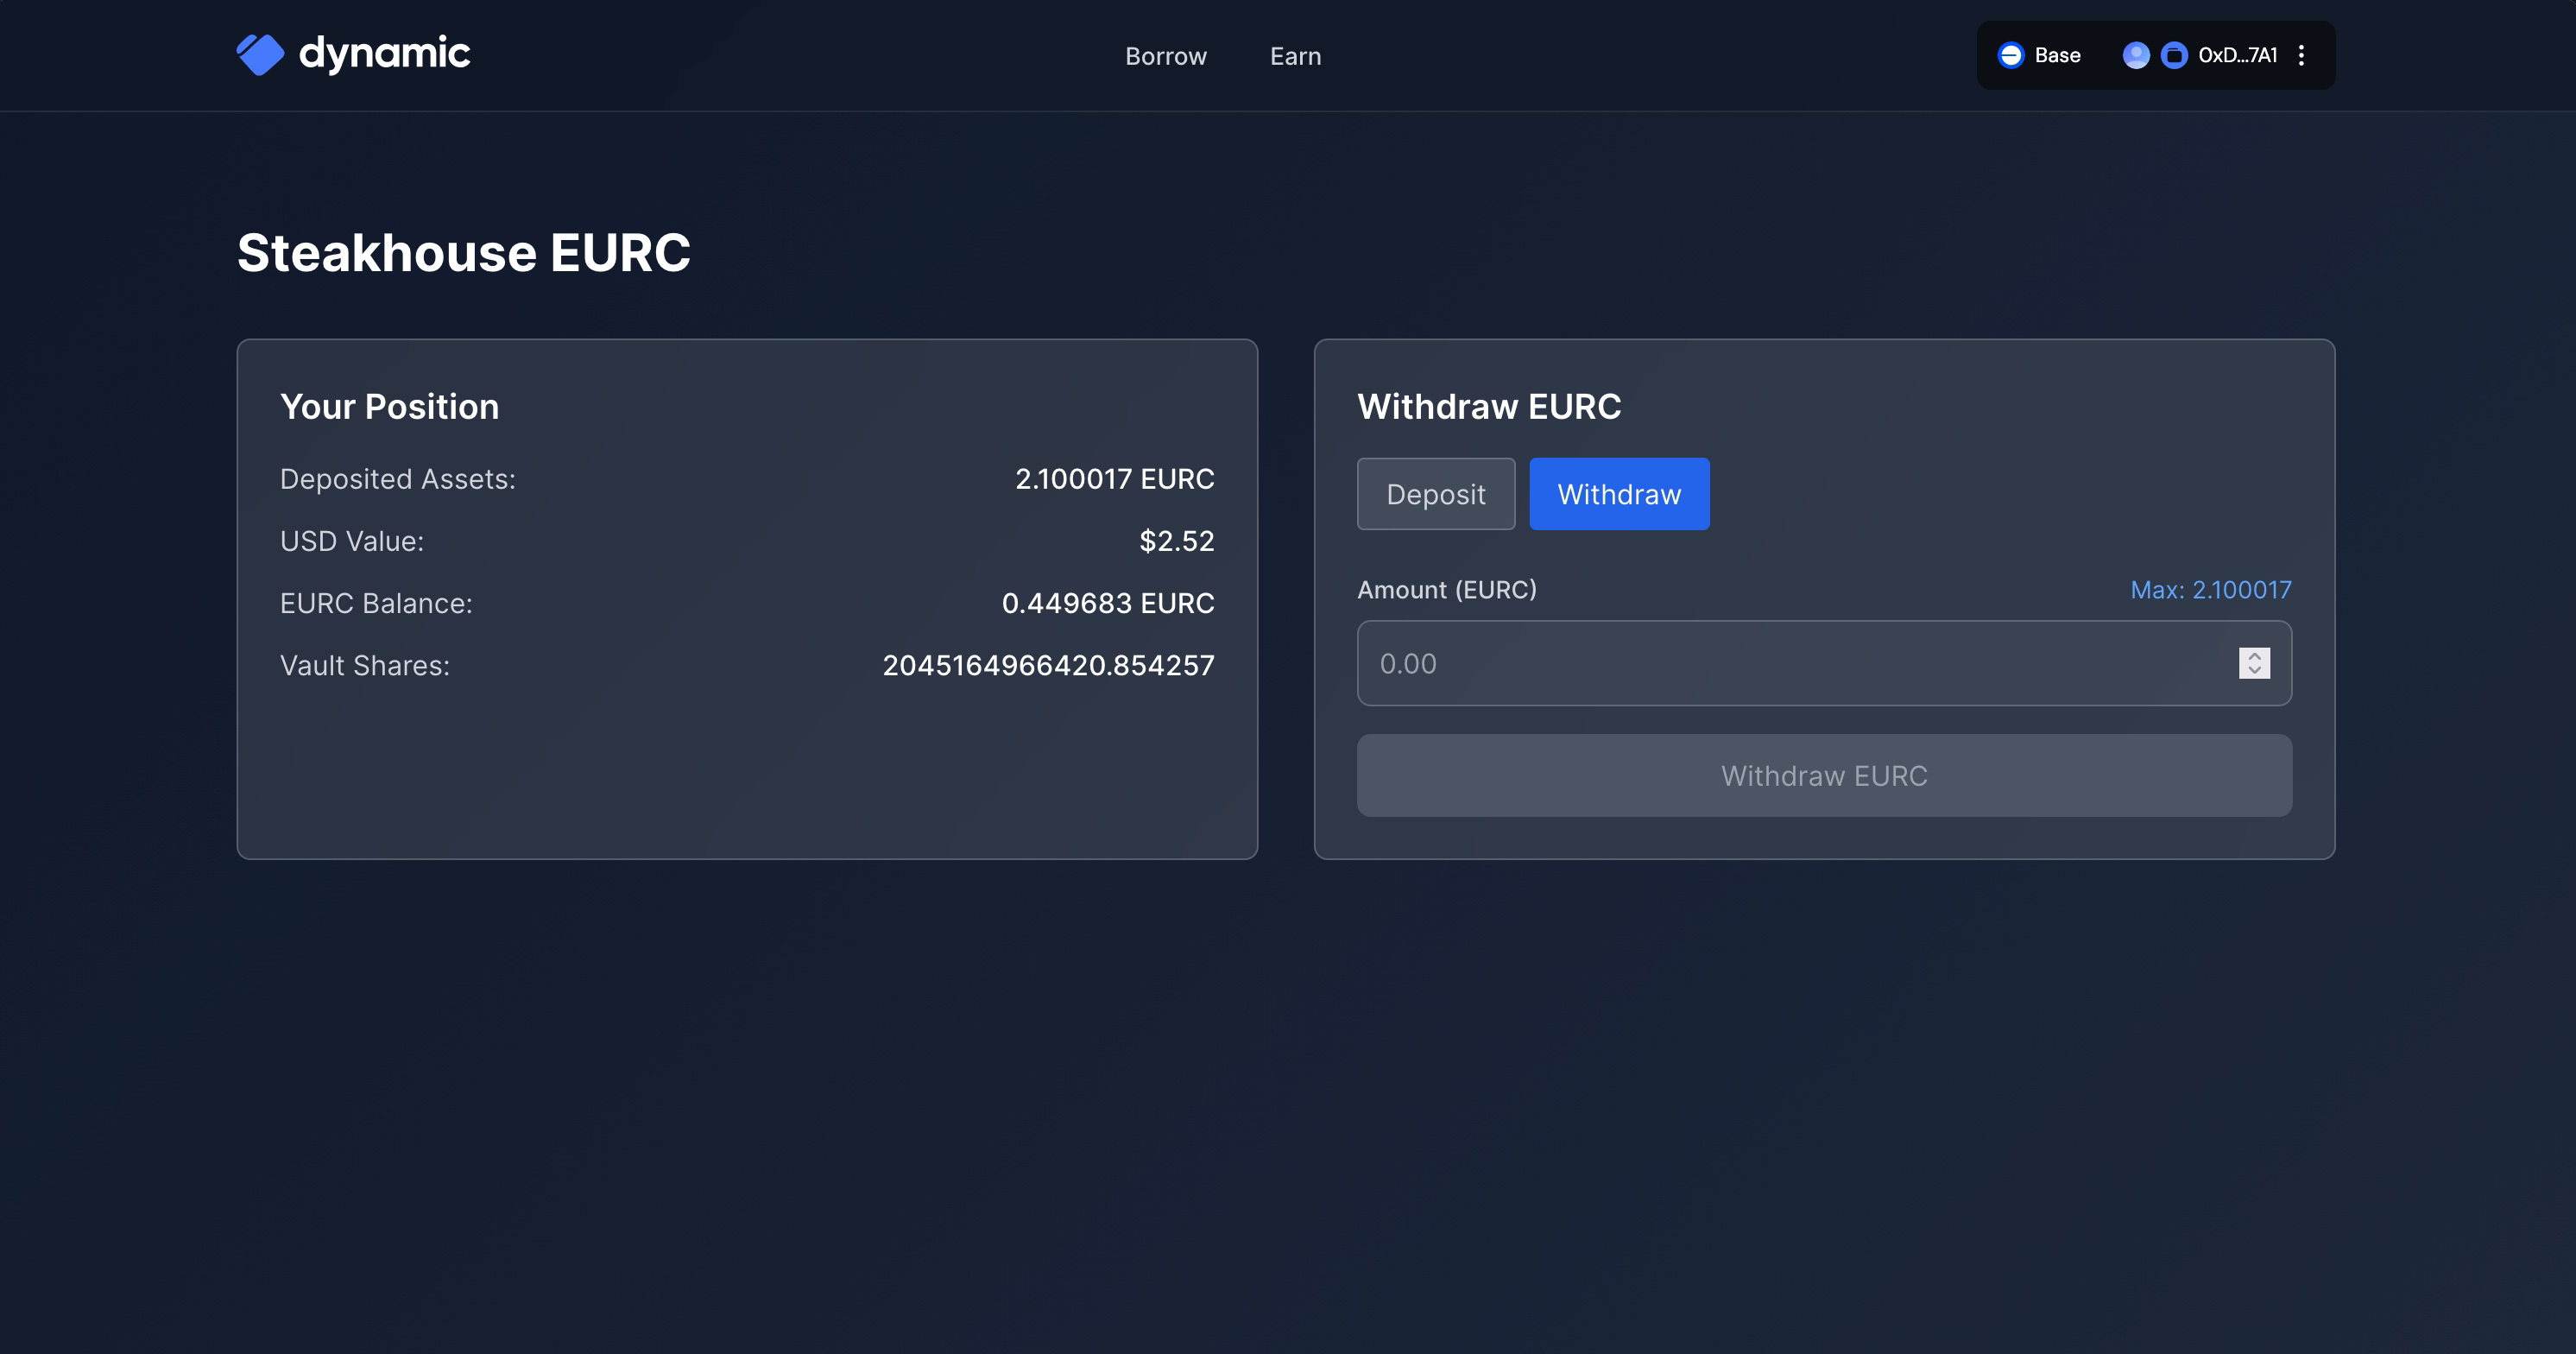Click the Deposited Assets label
Viewport: 2576px width, 1354px height.
click(397, 479)
